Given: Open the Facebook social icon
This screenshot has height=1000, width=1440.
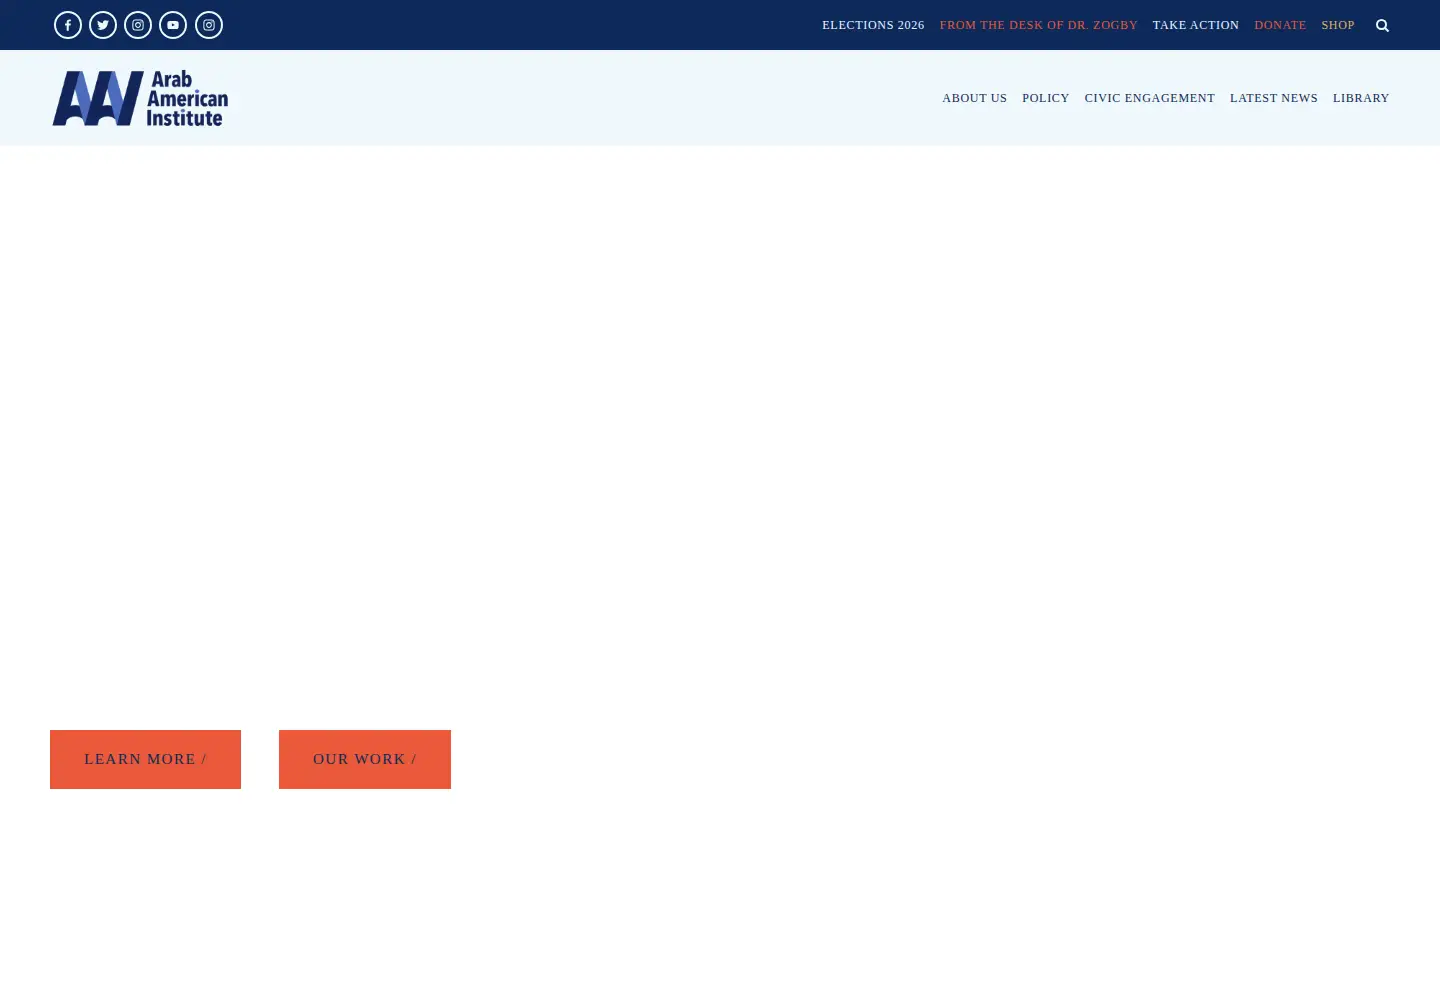Looking at the screenshot, I should coord(68,25).
